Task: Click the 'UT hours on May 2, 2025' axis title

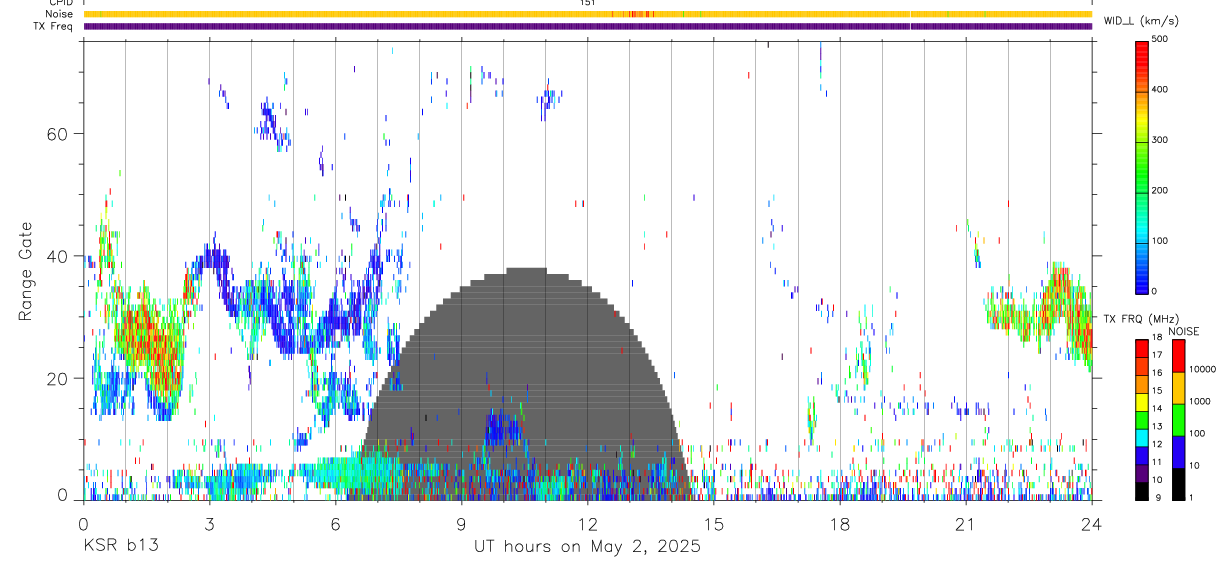Action: (587, 547)
